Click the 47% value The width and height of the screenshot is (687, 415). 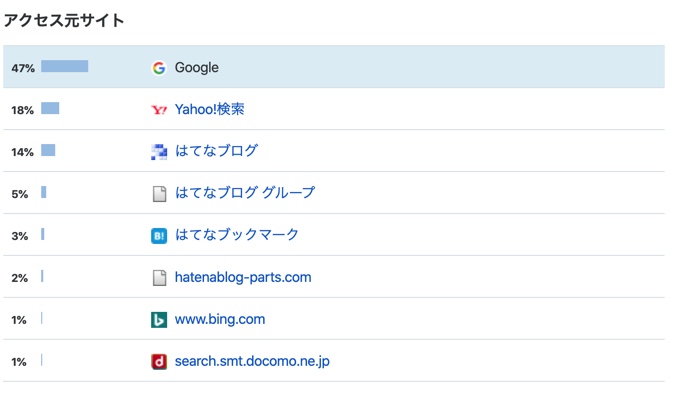click(23, 68)
